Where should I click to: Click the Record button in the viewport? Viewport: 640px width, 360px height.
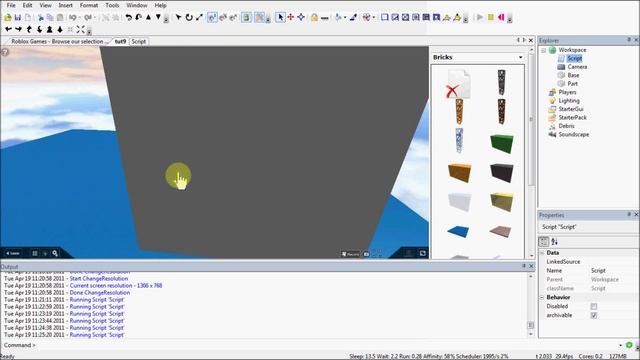(x=350, y=254)
